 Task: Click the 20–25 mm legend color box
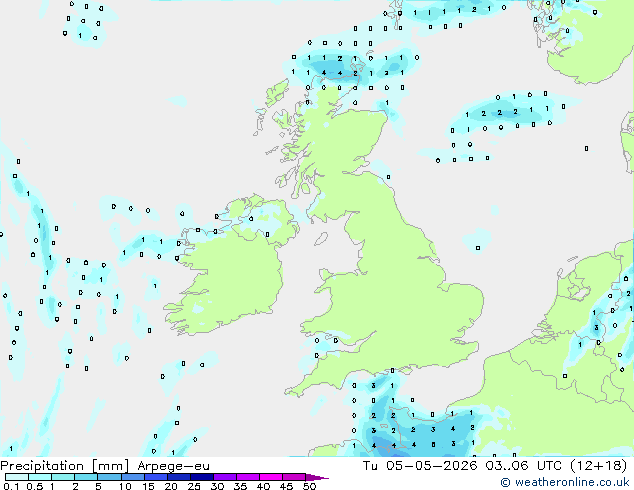[x=178, y=477]
